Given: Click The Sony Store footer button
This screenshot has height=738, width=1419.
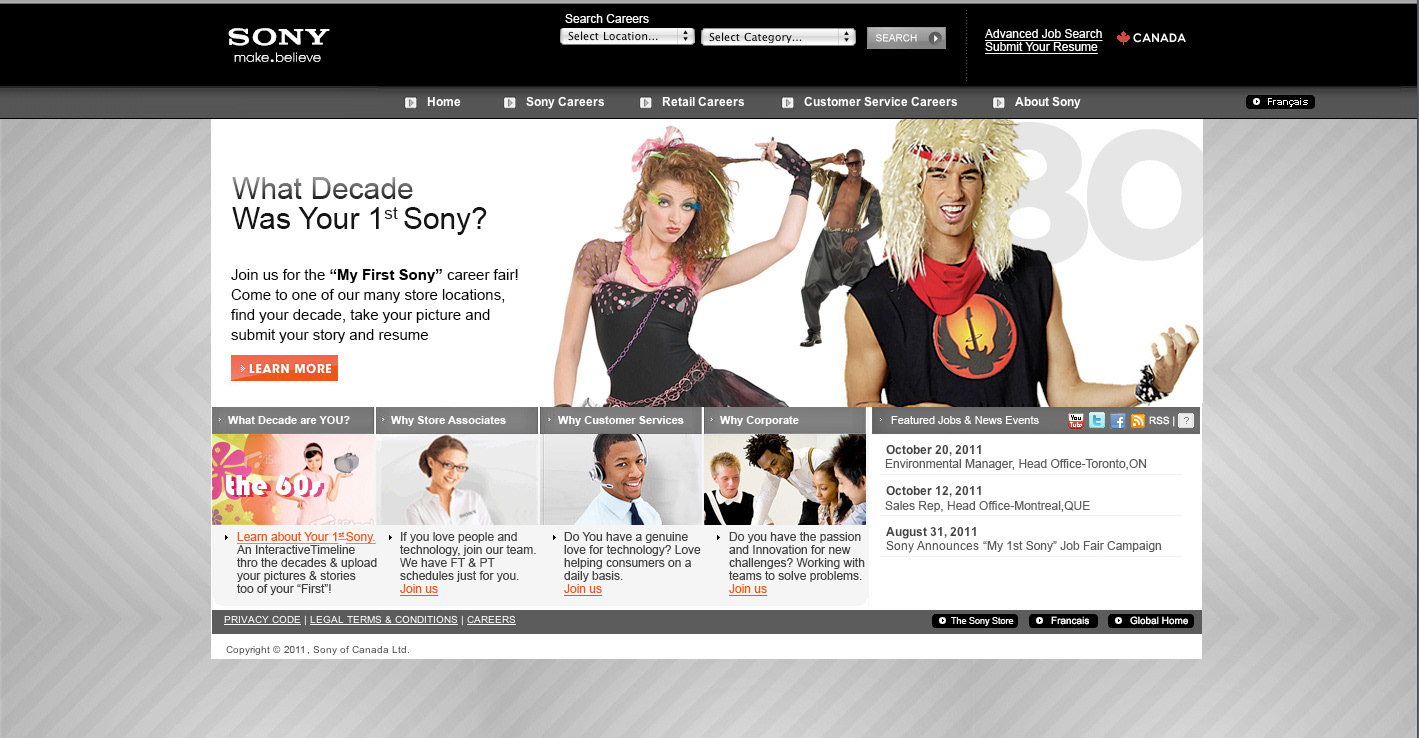Looking at the screenshot, I should click(975, 621).
